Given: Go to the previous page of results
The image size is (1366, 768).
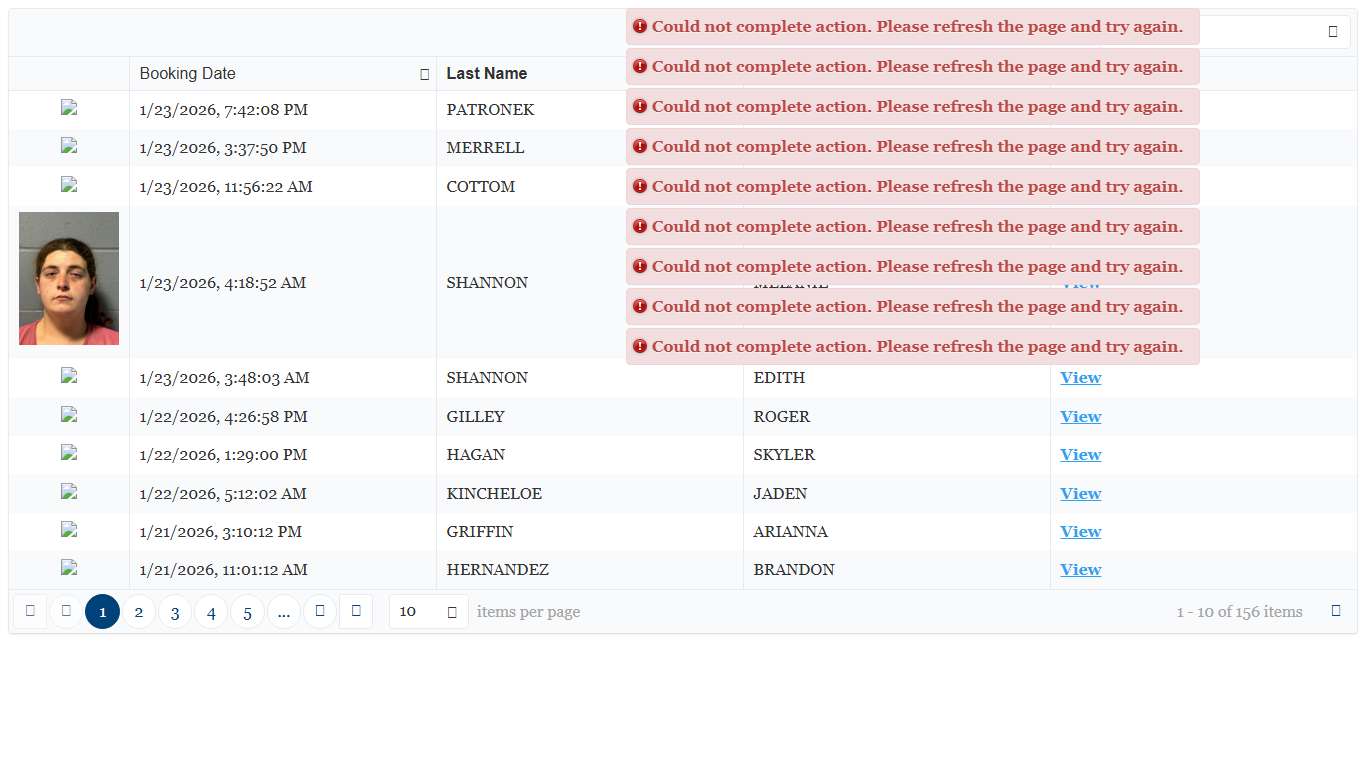Looking at the screenshot, I should point(66,611).
